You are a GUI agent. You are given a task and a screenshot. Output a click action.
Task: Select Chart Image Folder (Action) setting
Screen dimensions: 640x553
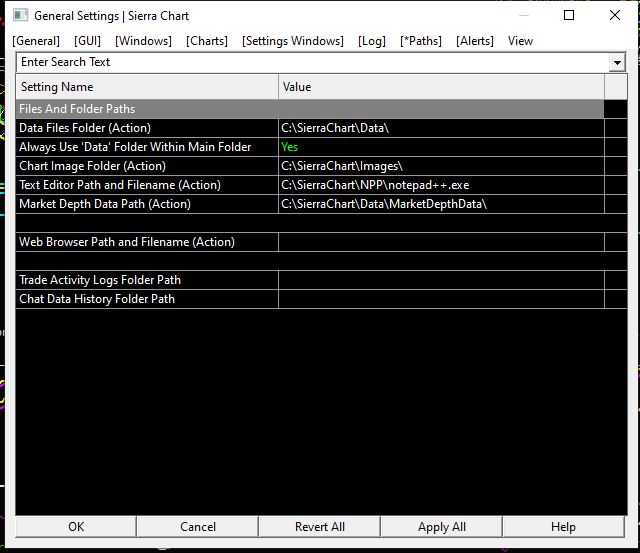coord(147,166)
